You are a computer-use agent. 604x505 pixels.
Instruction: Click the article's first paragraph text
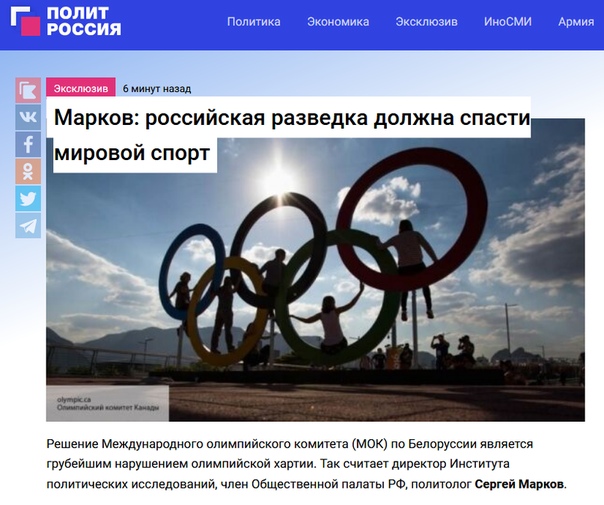(307, 464)
